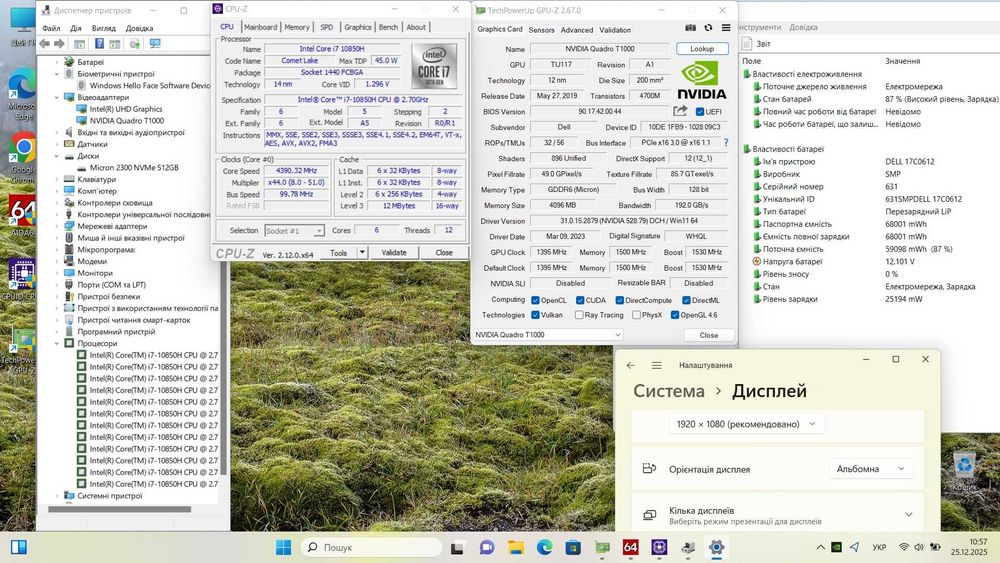Click the Пошук search box in the taskbar
This screenshot has width=1000, height=563.
371,547
